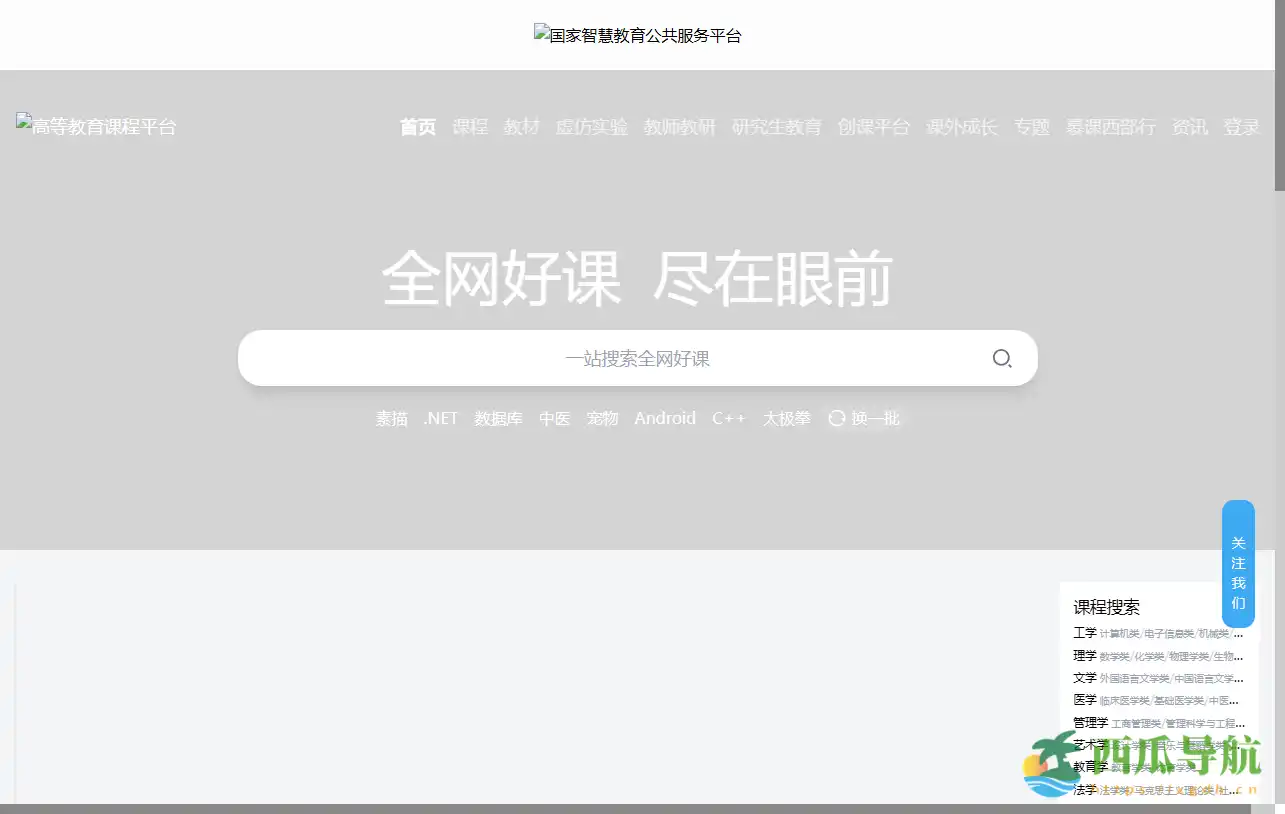Select the Android keyword tag
Viewport: 1285px width, 814px height.
coord(665,419)
